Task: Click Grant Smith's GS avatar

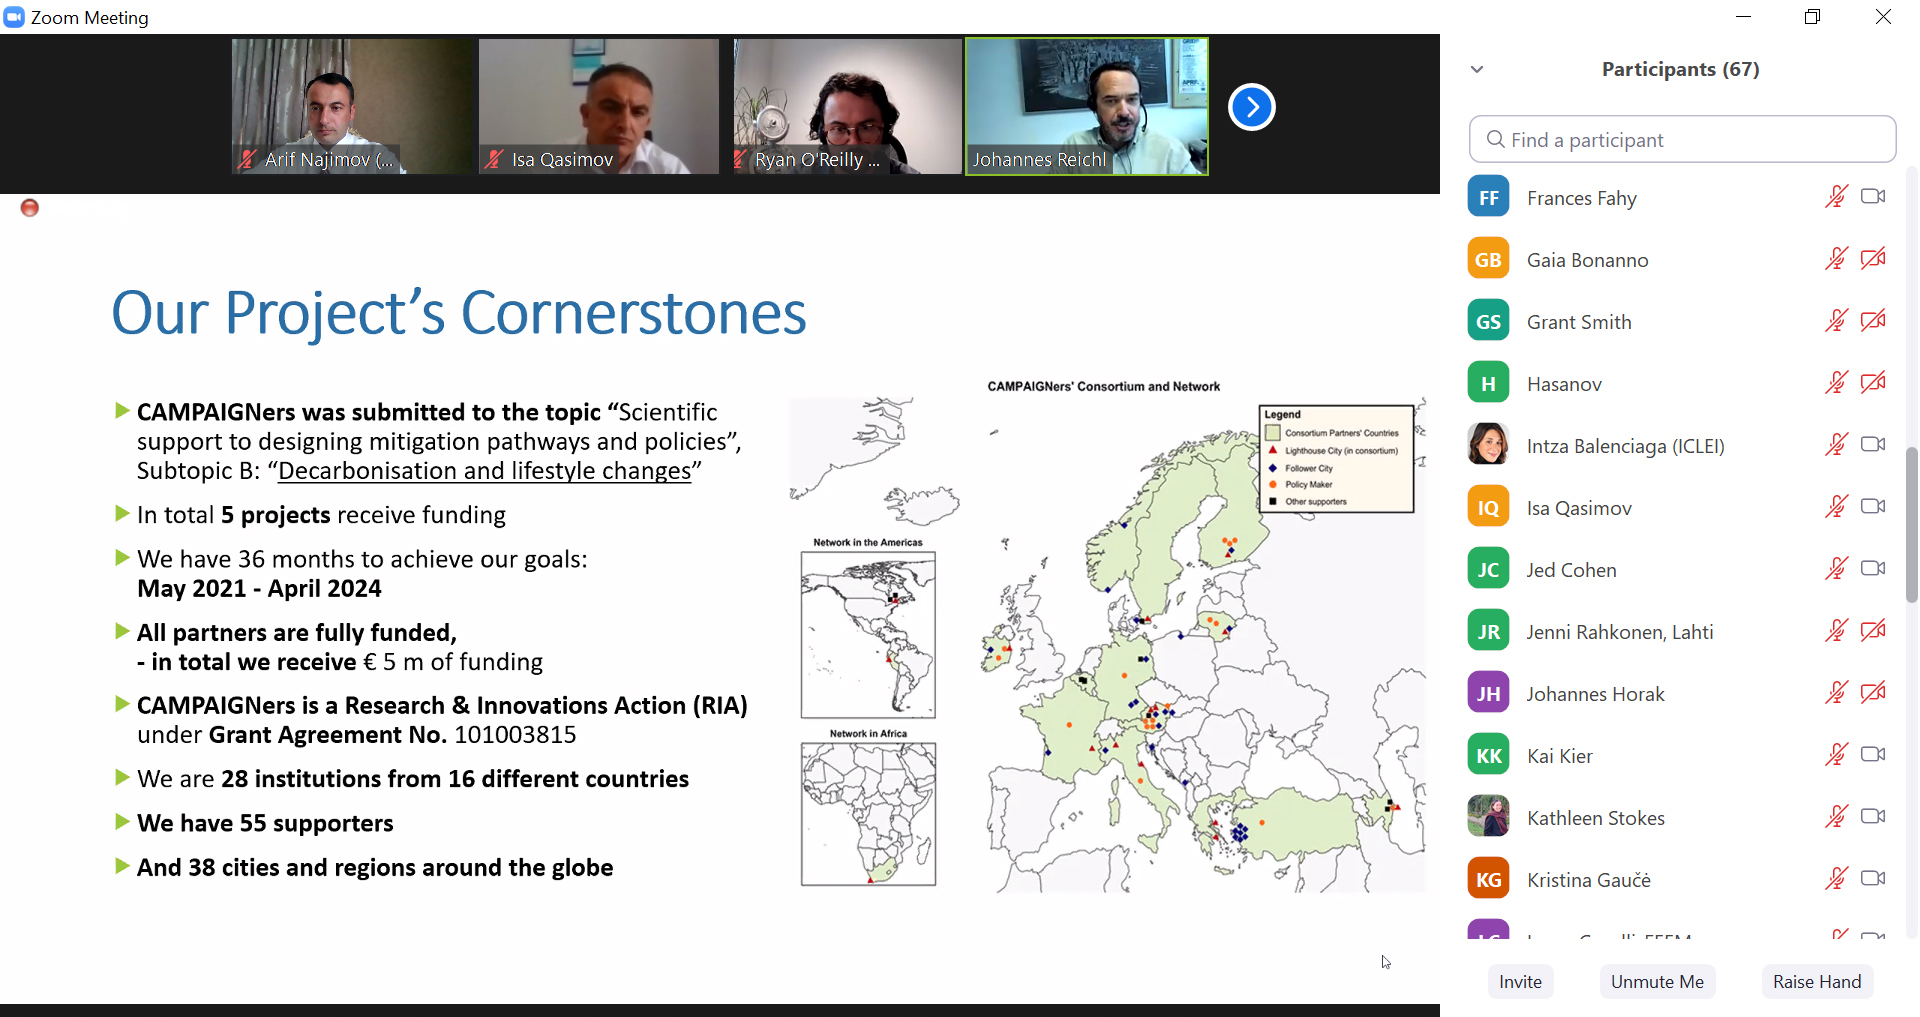Action: (x=1488, y=322)
